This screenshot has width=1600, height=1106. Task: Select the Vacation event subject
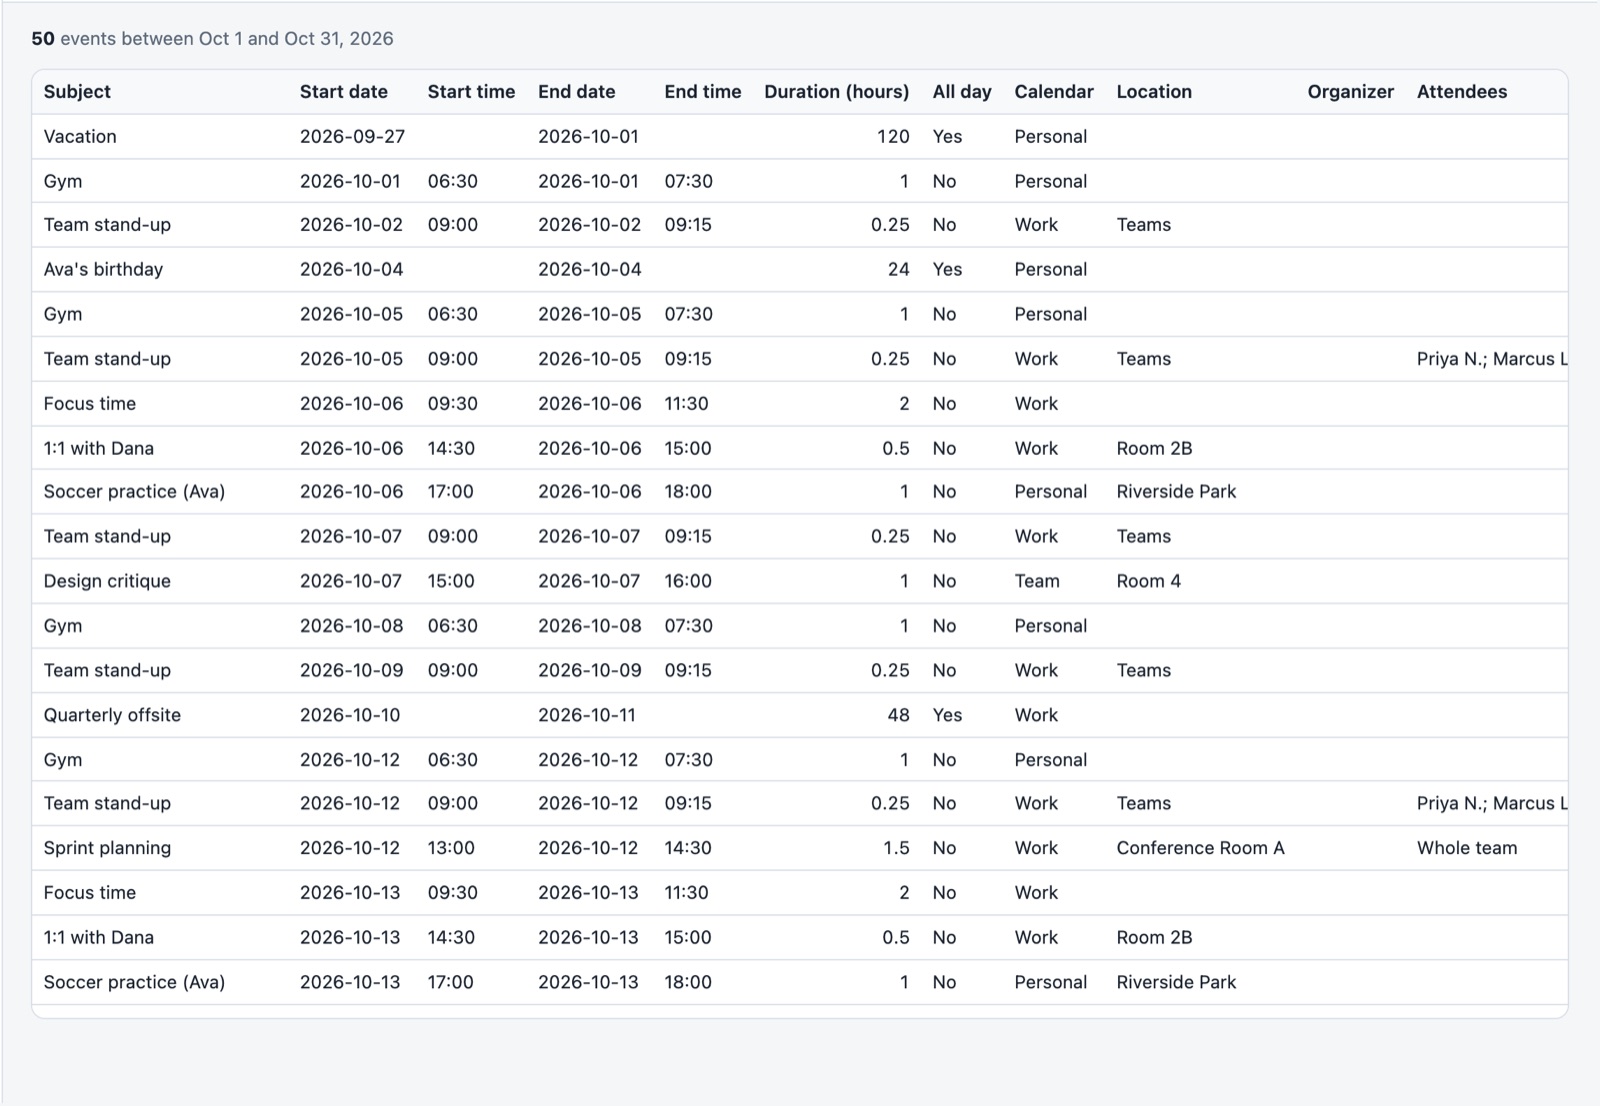(80, 137)
